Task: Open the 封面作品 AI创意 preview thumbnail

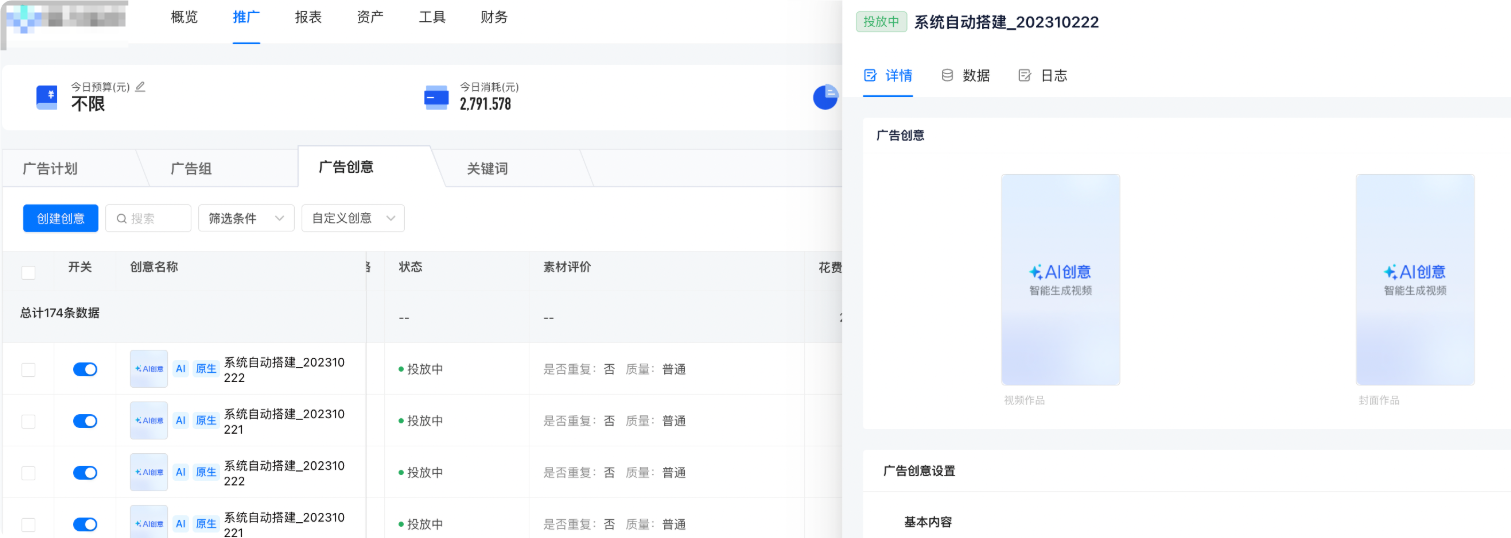Action: point(1415,280)
